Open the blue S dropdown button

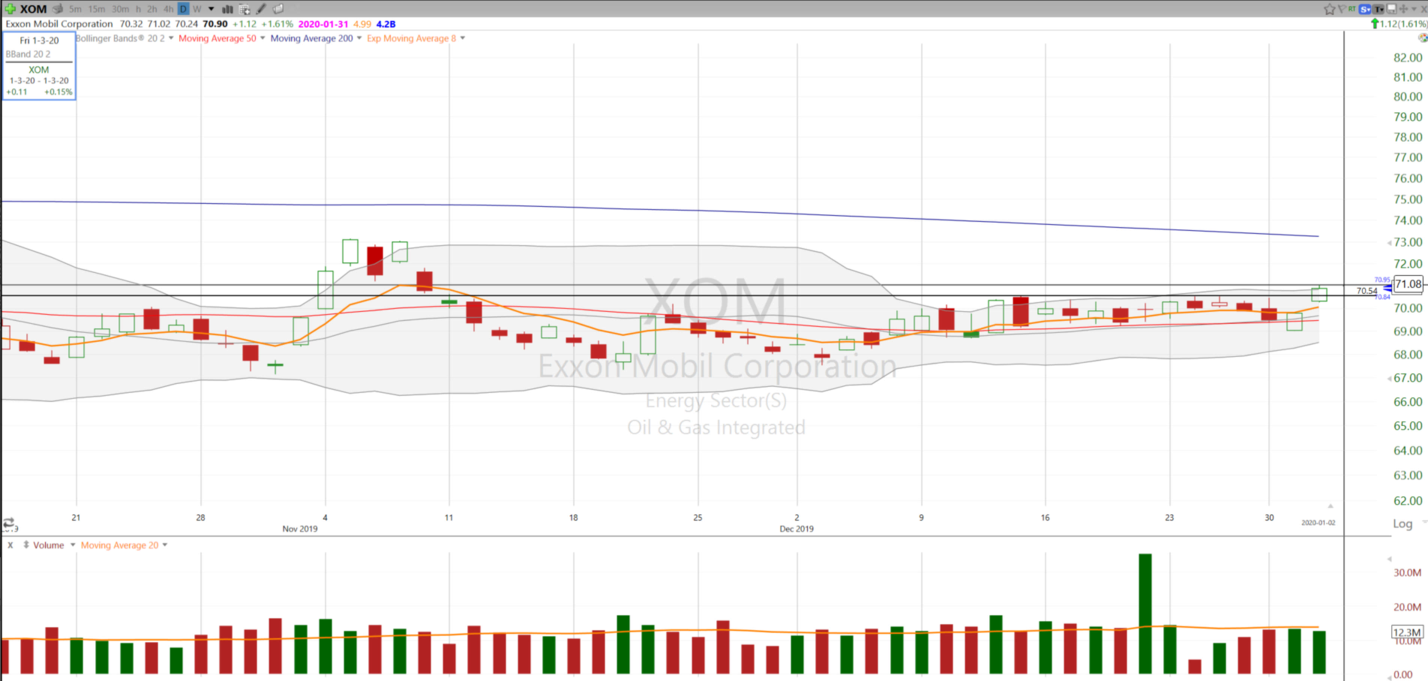point(1365,9)
